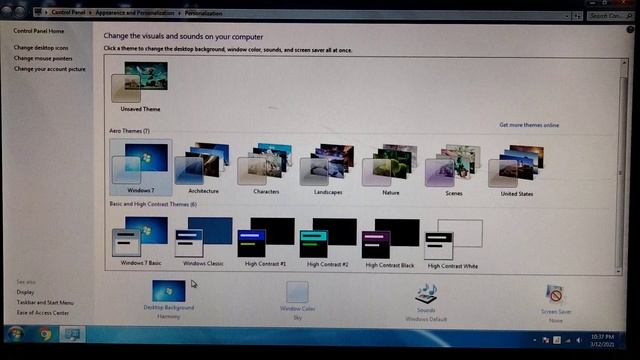
Task: Click theme list scrollbar down arrow
Action: pos(619,271)
